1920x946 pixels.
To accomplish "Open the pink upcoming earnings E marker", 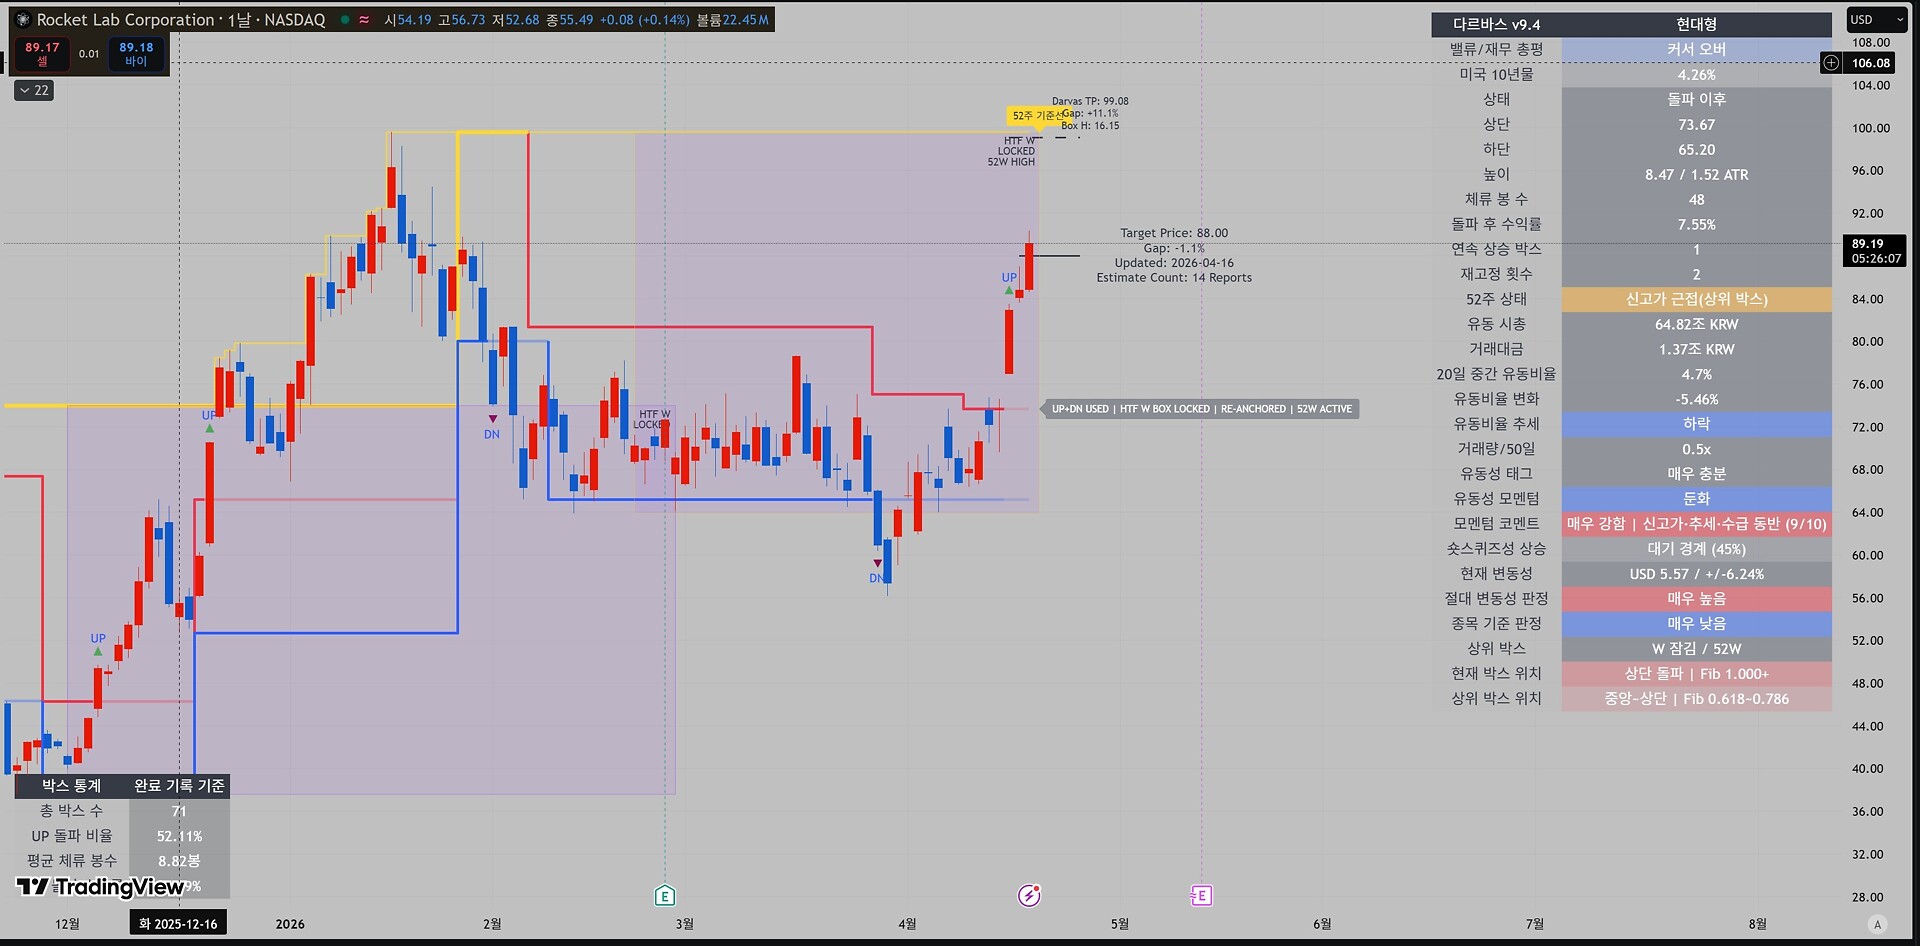I will [1201, 895].
